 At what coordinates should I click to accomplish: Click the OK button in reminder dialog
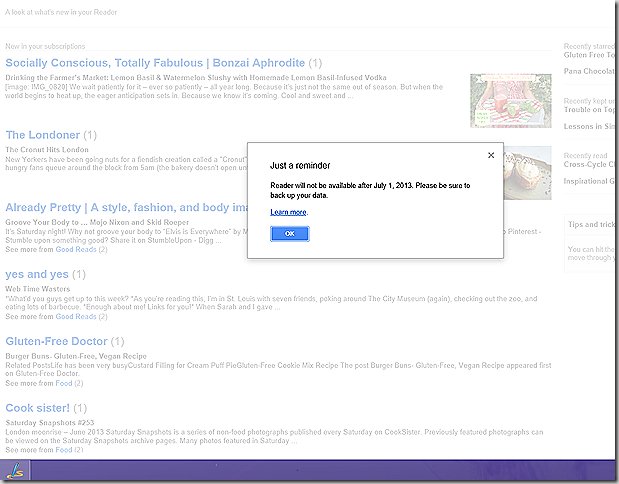(x=290, y=234)
